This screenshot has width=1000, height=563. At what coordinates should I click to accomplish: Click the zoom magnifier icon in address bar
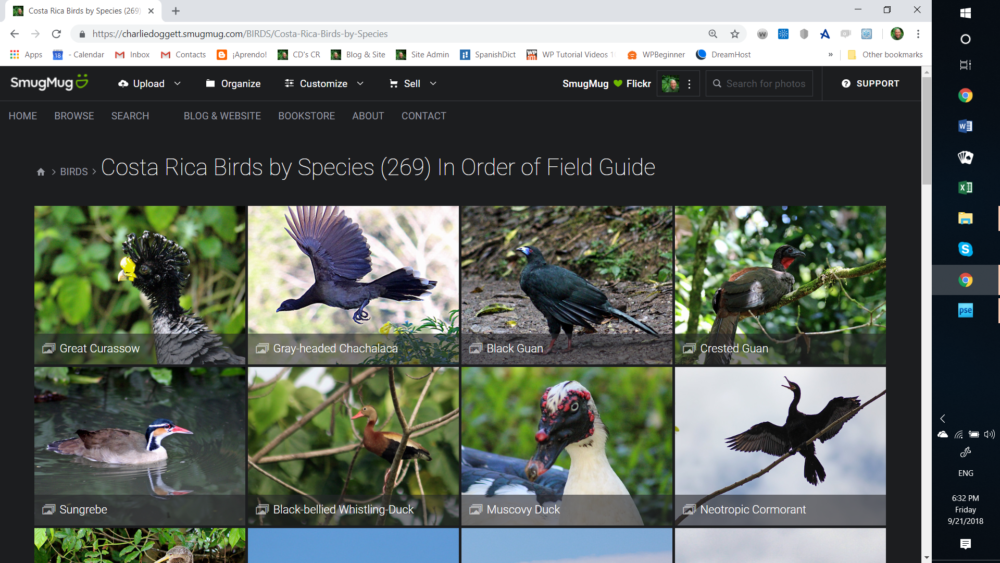712,34
